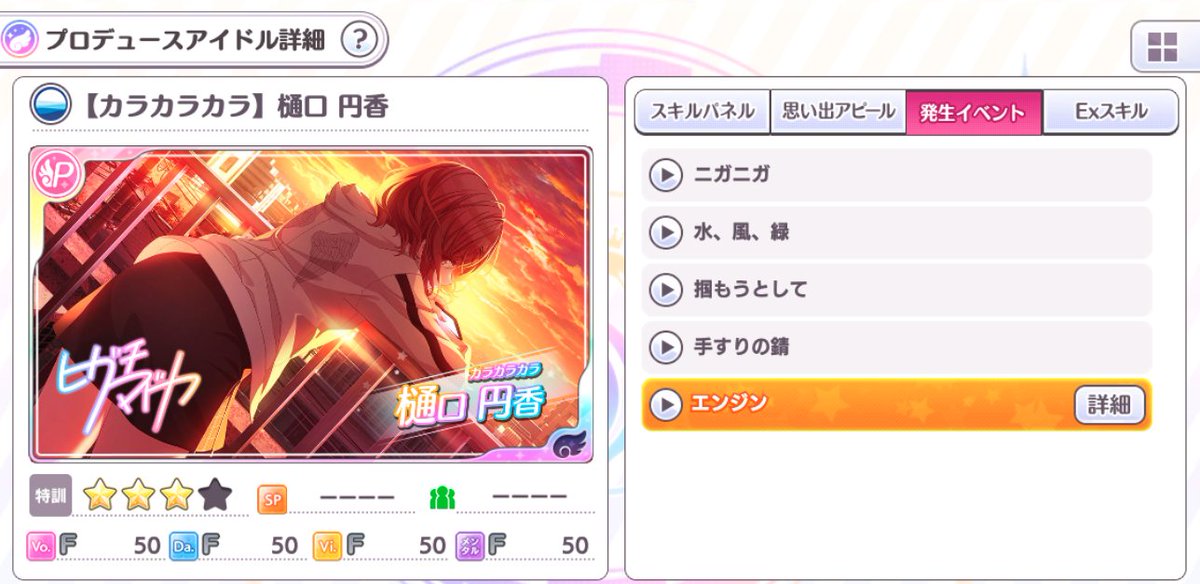The height and width of the screenshot is (584, 1200).
Task: Click the yellow Vi. stat icon
Action: [327, 545]
